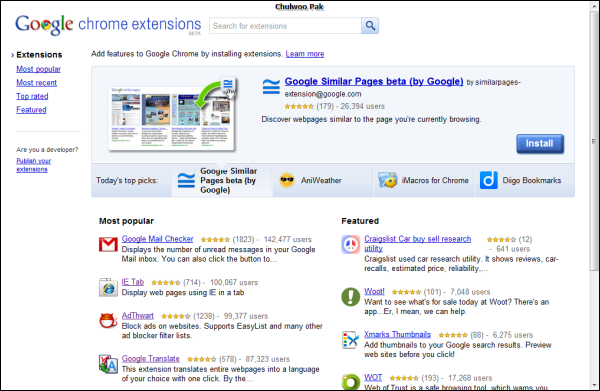This screenshot has height=391, width=600.
Task: Open Publish your extensions link
Action: pos(33,165)
